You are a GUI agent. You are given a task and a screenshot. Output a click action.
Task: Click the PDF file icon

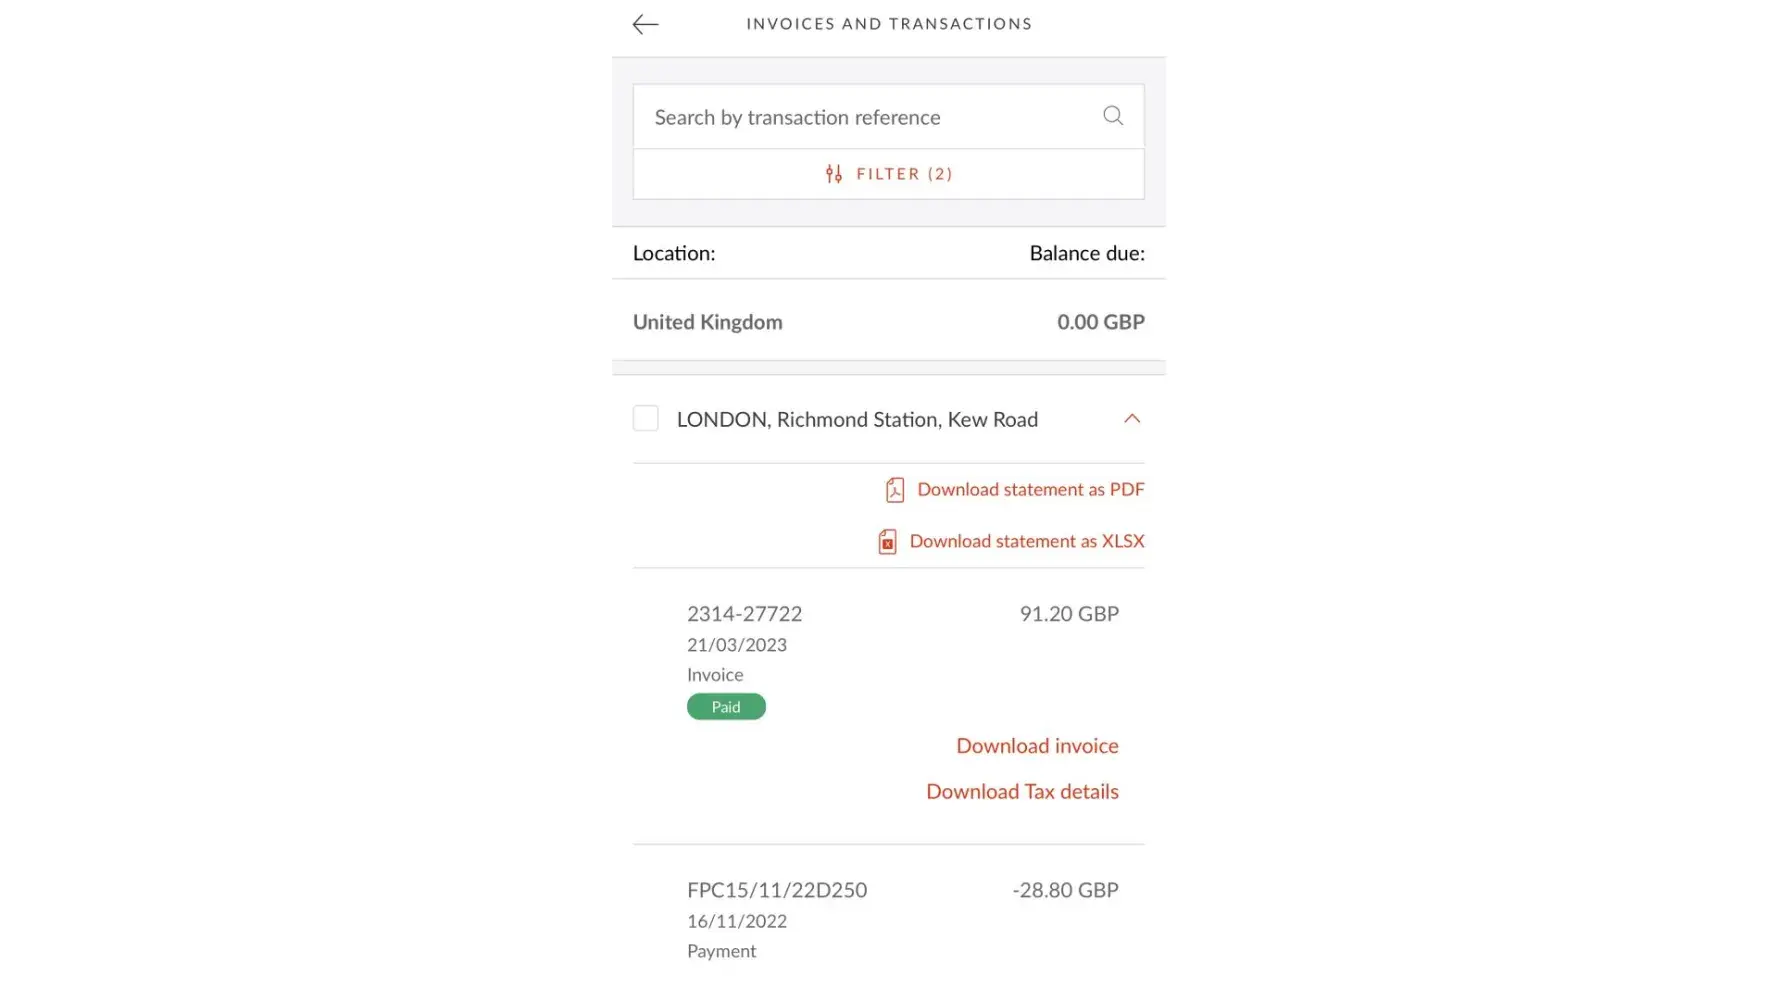click(x=895, y=490)
